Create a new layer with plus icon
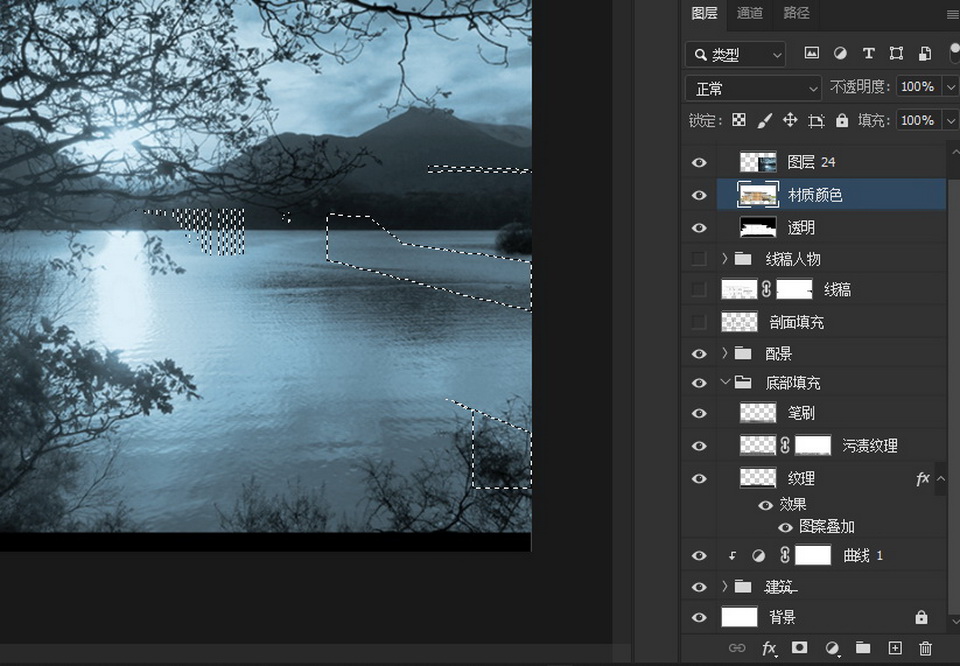 (895, 648)
